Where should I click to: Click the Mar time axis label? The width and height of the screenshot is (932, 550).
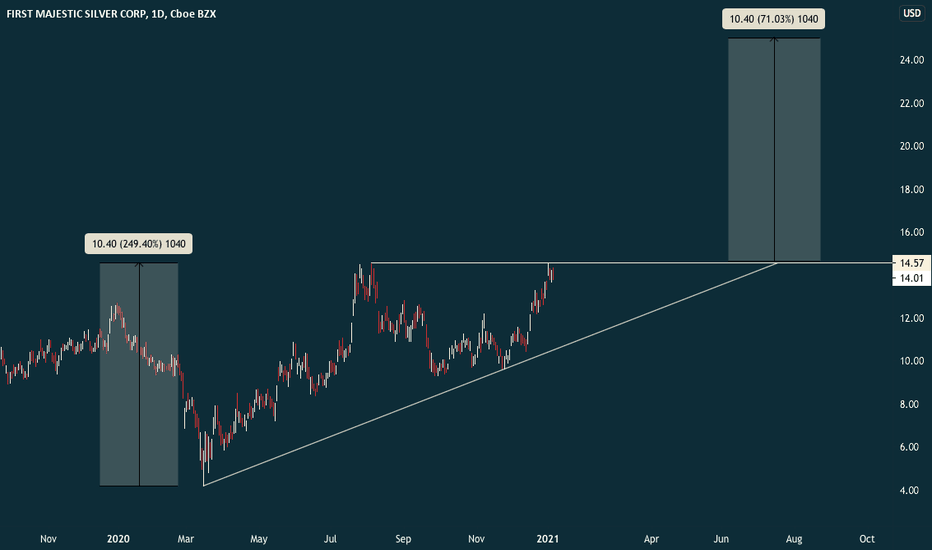(185, 539)
